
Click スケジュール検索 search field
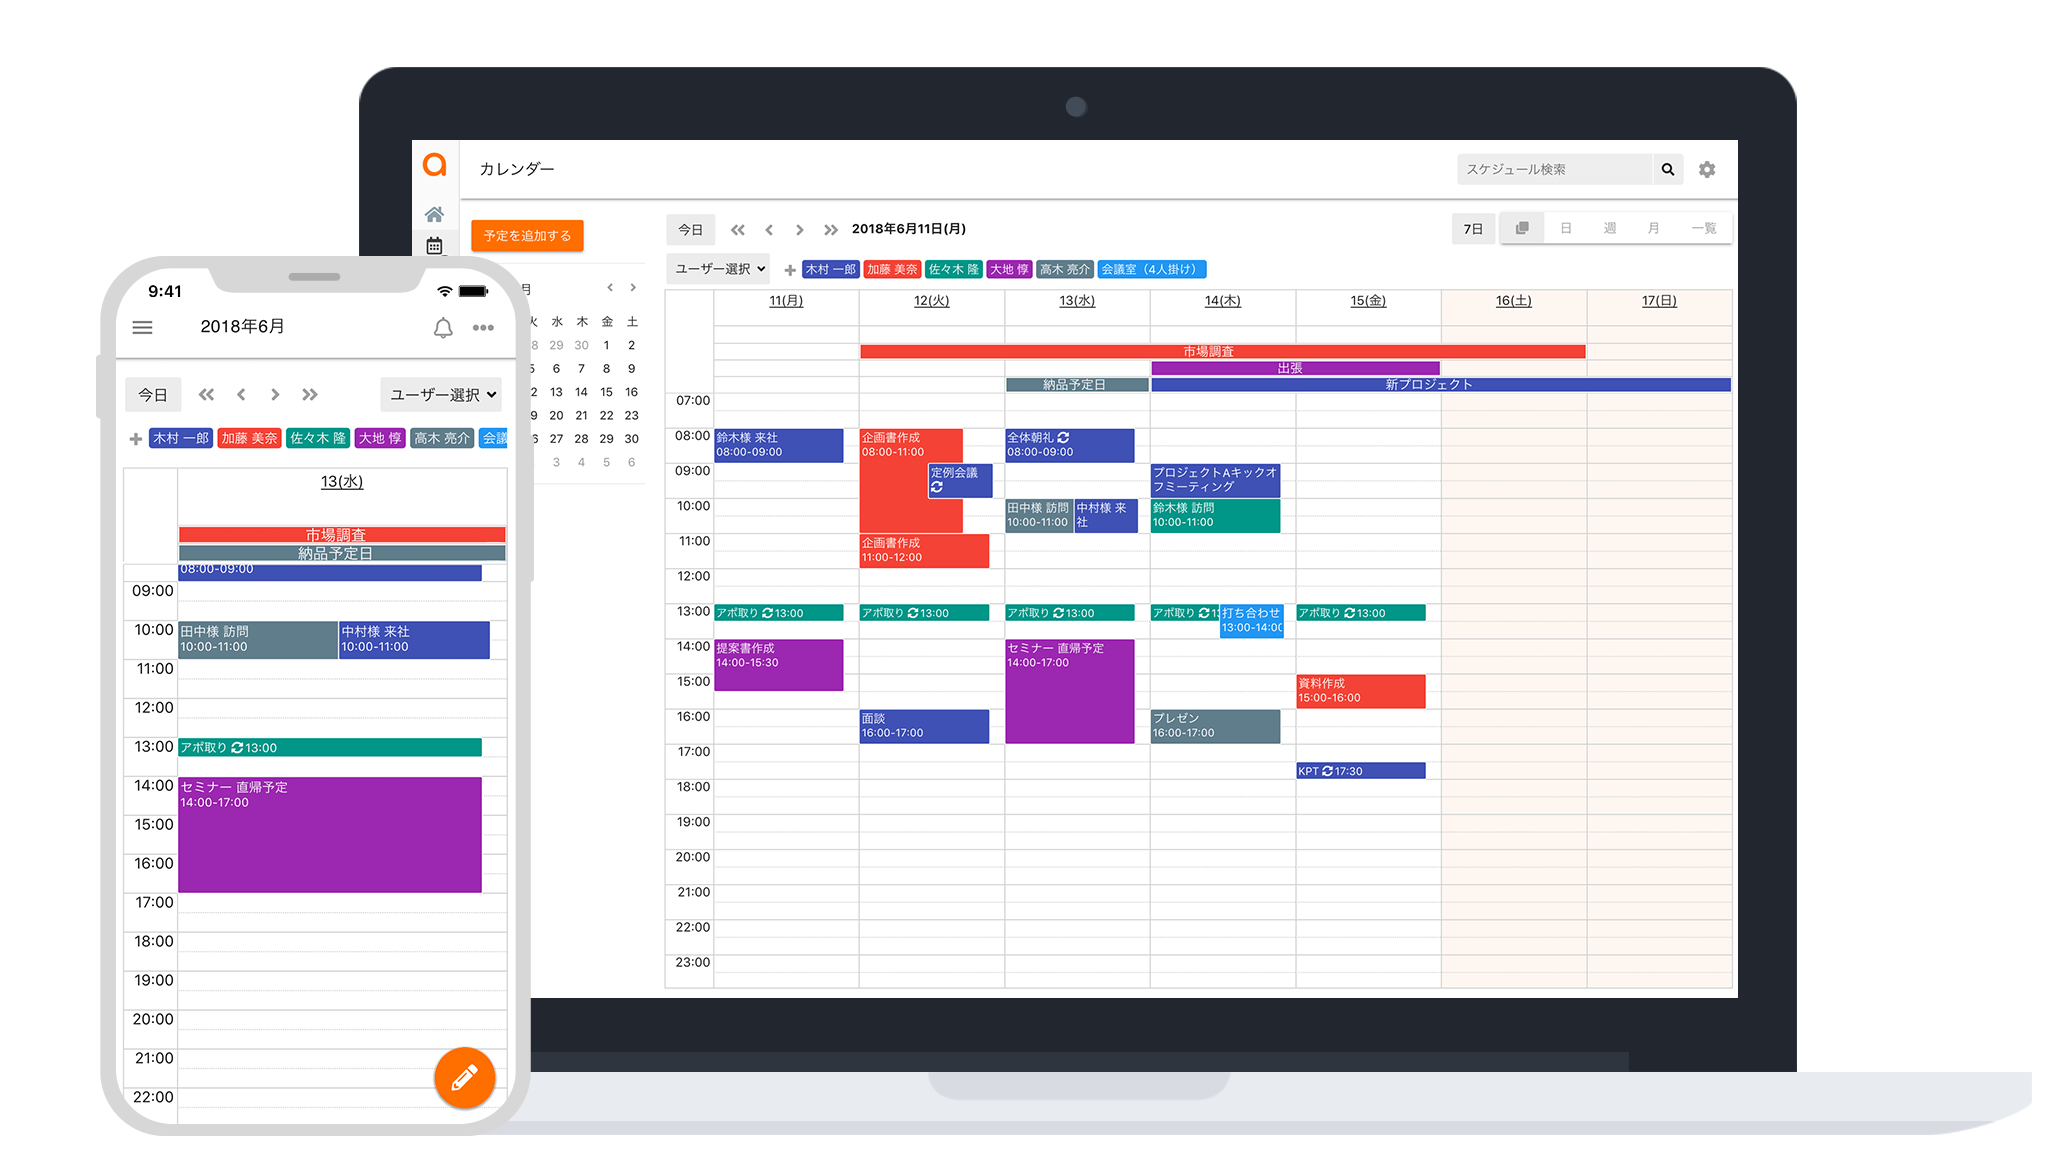[1555, 169]
